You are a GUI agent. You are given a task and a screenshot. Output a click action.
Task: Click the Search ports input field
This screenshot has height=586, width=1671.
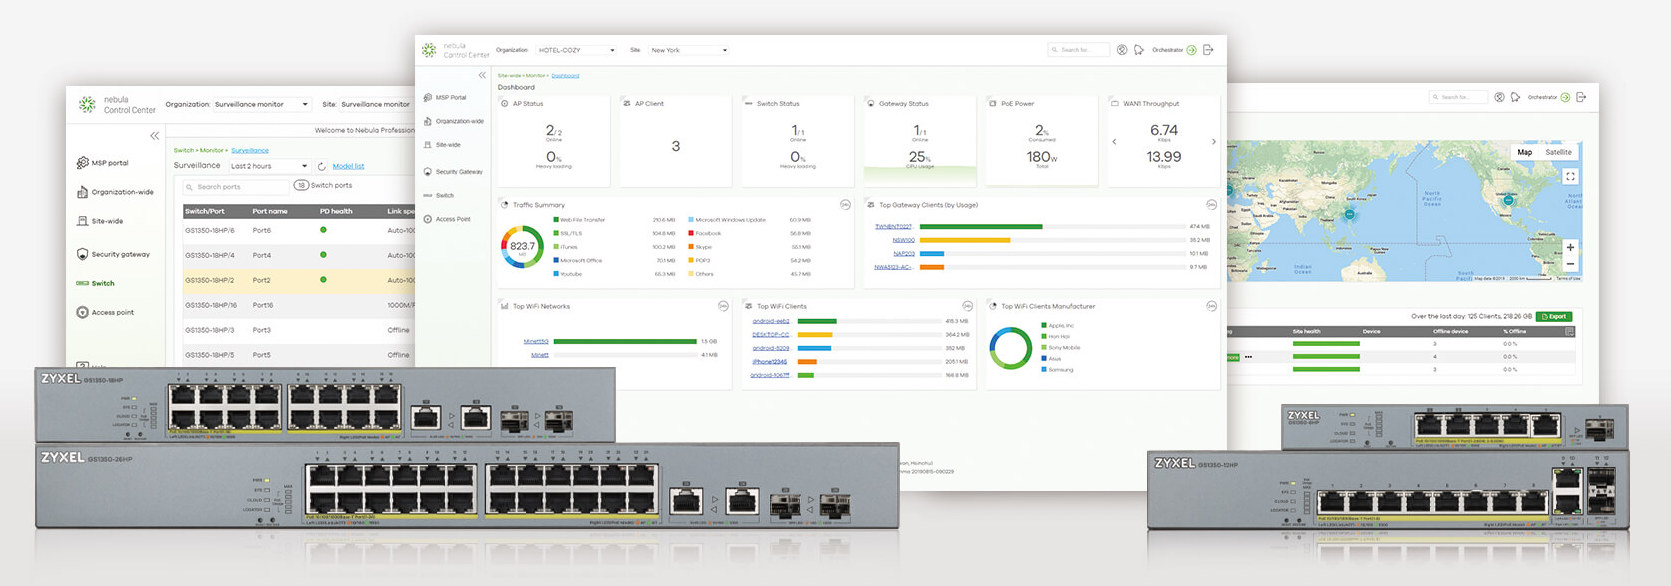235,187
